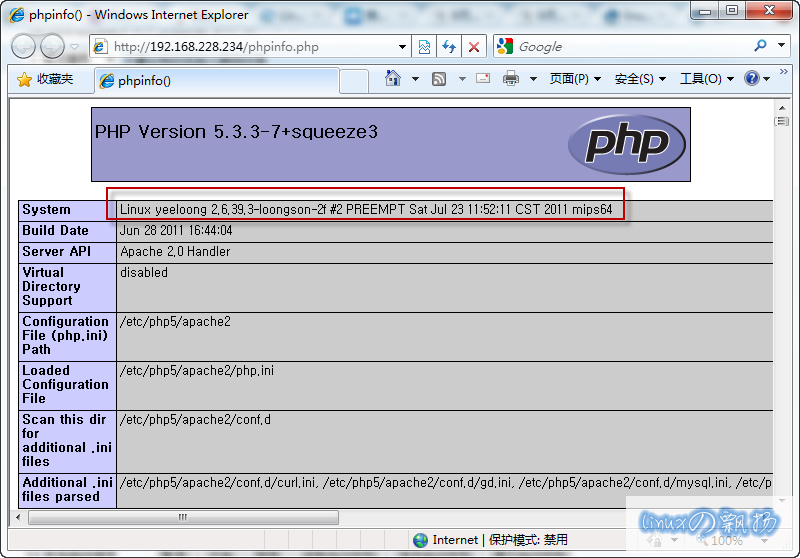800x558 pixels.
Task: Open the Help question mark menu
Action: pyautogui.click(x=752, y=79)
